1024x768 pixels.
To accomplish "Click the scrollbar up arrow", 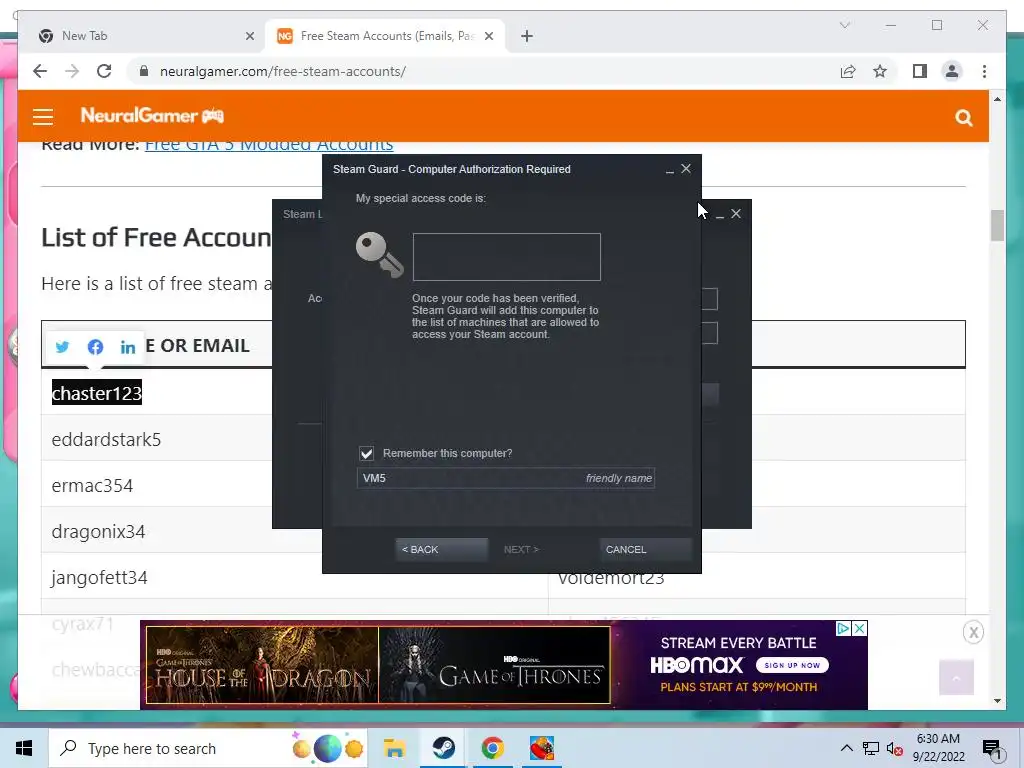I will 997,99.
